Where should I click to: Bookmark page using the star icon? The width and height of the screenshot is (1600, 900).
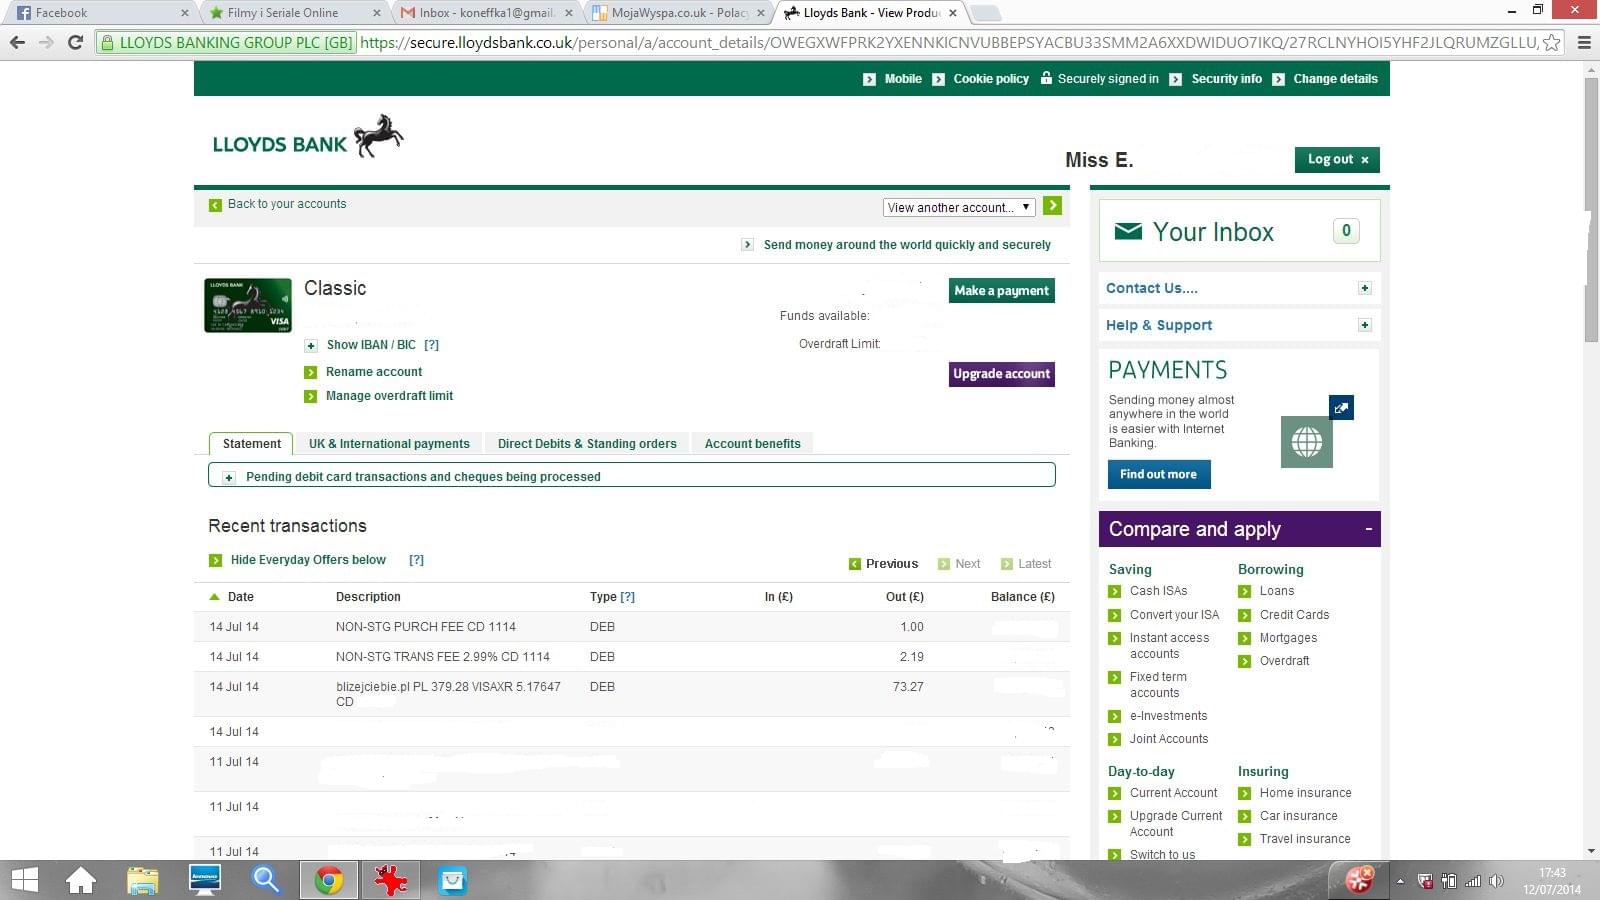[x=1551, y=42]
